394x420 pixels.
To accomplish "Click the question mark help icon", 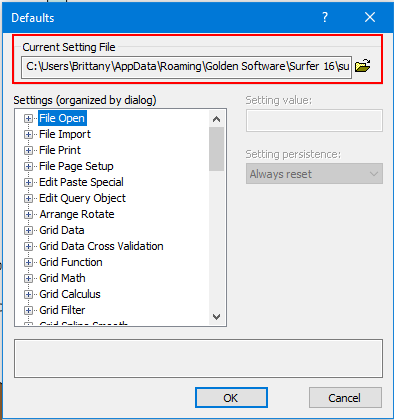I will [325, 17].
